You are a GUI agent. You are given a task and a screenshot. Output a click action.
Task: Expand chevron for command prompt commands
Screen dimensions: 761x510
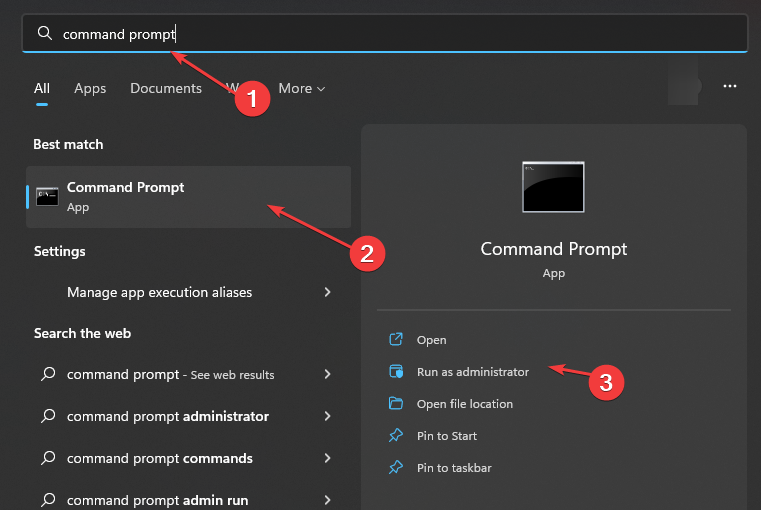pos(328,458)
